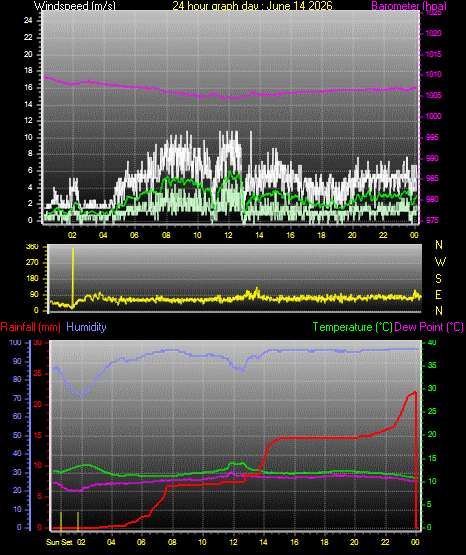Image resolution: width=466 pixels, height=555 pixels.
Task: Click the Windspeed (m/s) axis title
Action: click(x=75, y=6)
